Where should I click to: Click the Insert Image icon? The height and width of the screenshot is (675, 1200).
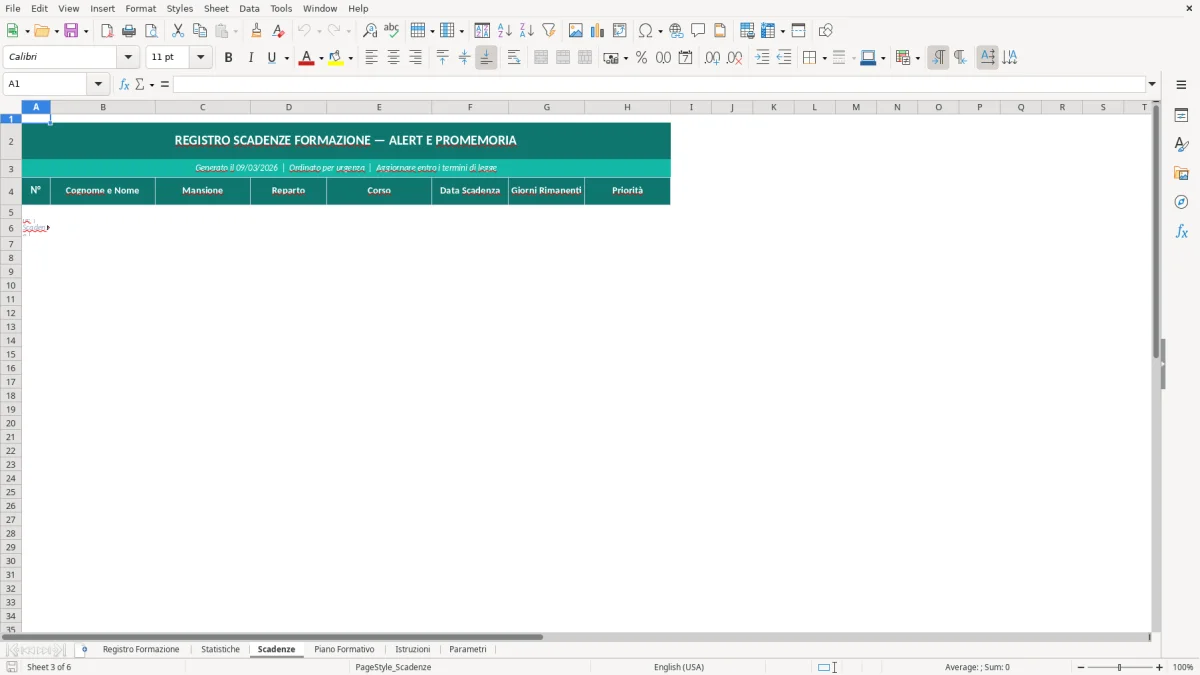[x=576, y=31]
